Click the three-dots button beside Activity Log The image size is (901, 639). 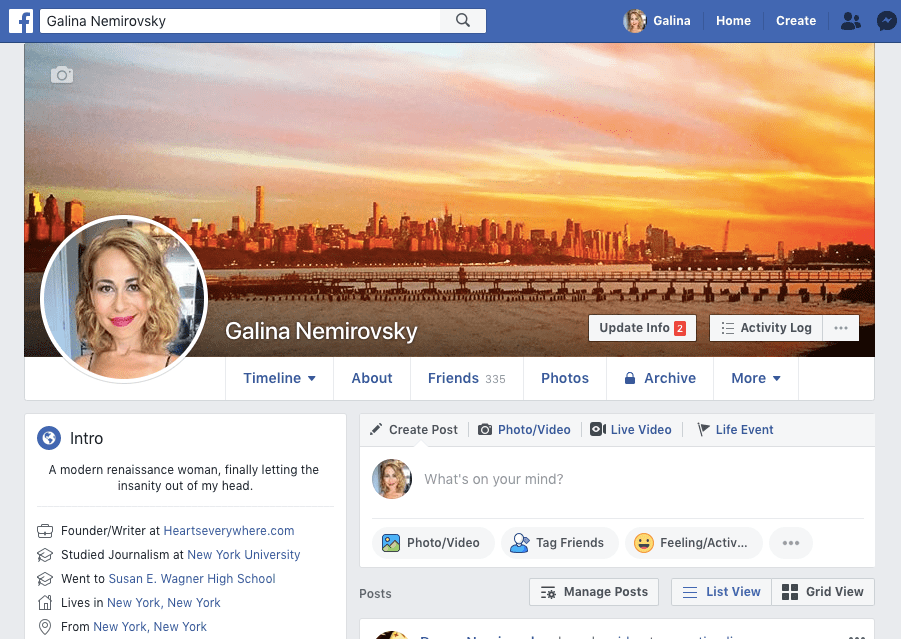[840, 328]
